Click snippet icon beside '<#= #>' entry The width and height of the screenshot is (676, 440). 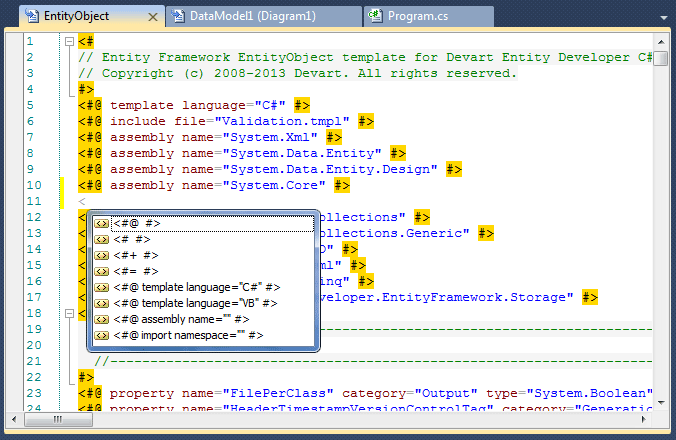[102, 271]
